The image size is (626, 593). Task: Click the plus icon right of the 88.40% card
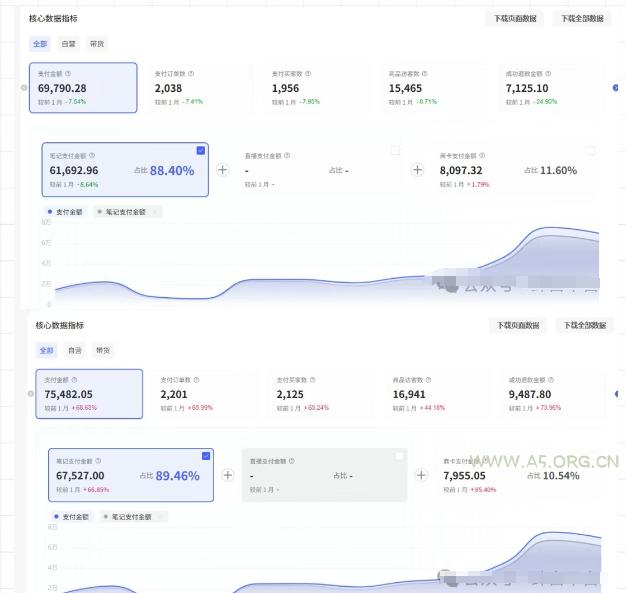(222, 170)
